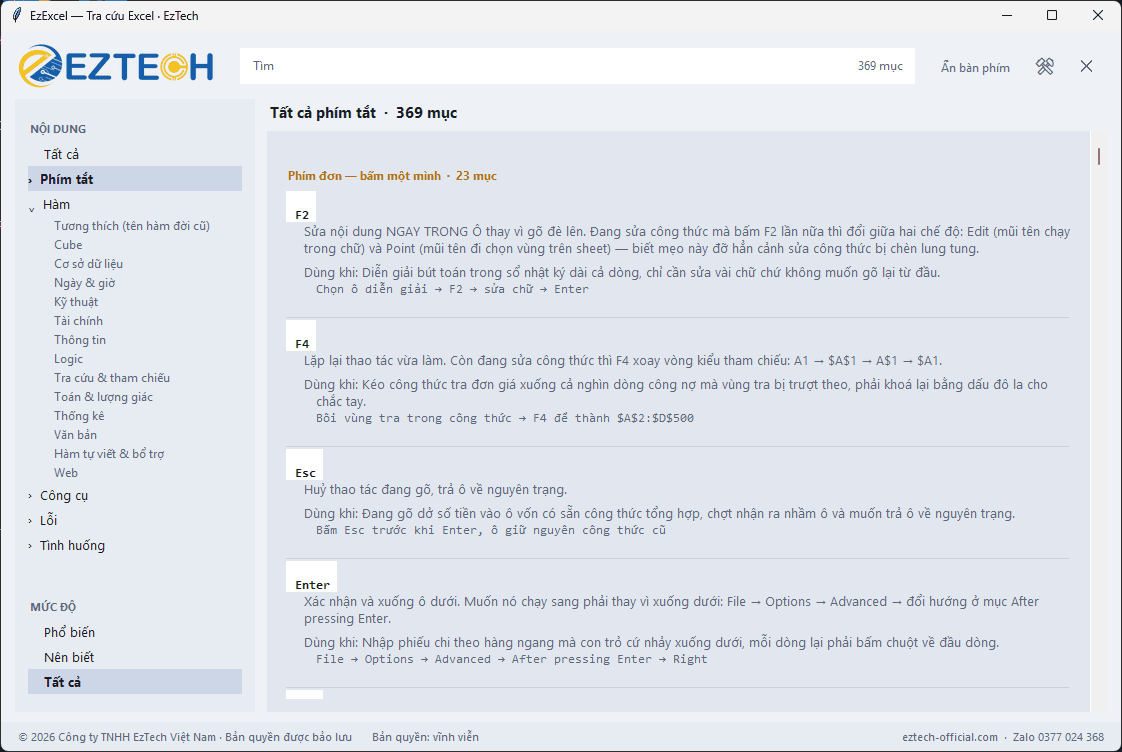Open Tương thích (tên hàm đời cũ)

point(132,226)
